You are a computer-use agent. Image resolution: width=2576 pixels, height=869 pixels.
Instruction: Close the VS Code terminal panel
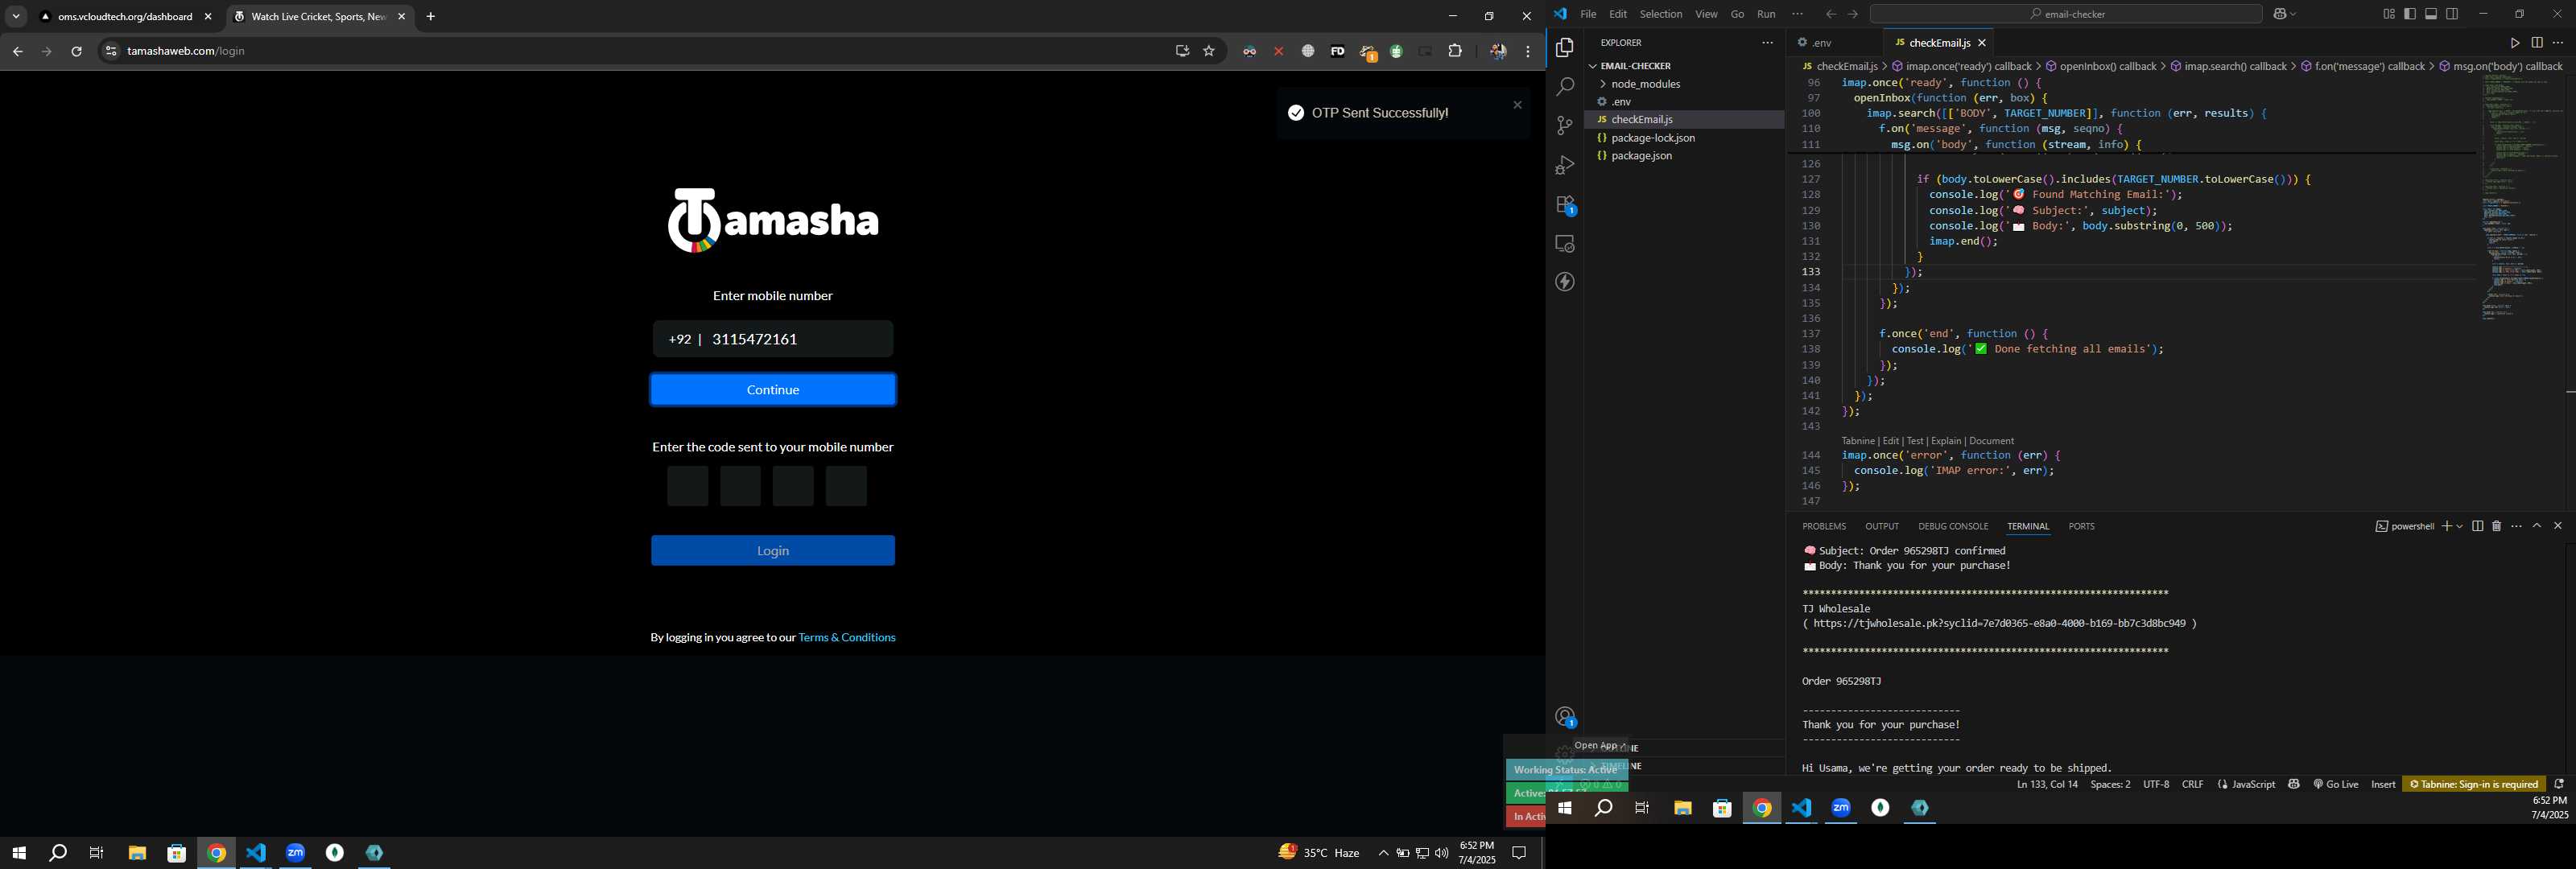click(x=2558, y=526)
